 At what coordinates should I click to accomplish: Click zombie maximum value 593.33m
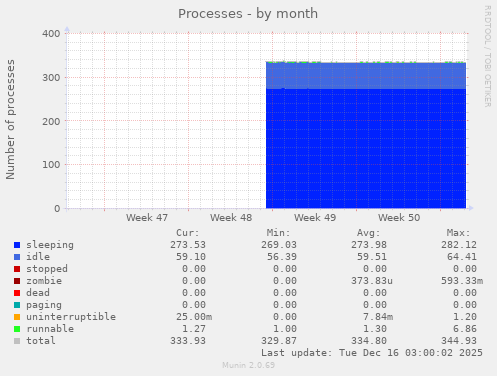(462, 281)
